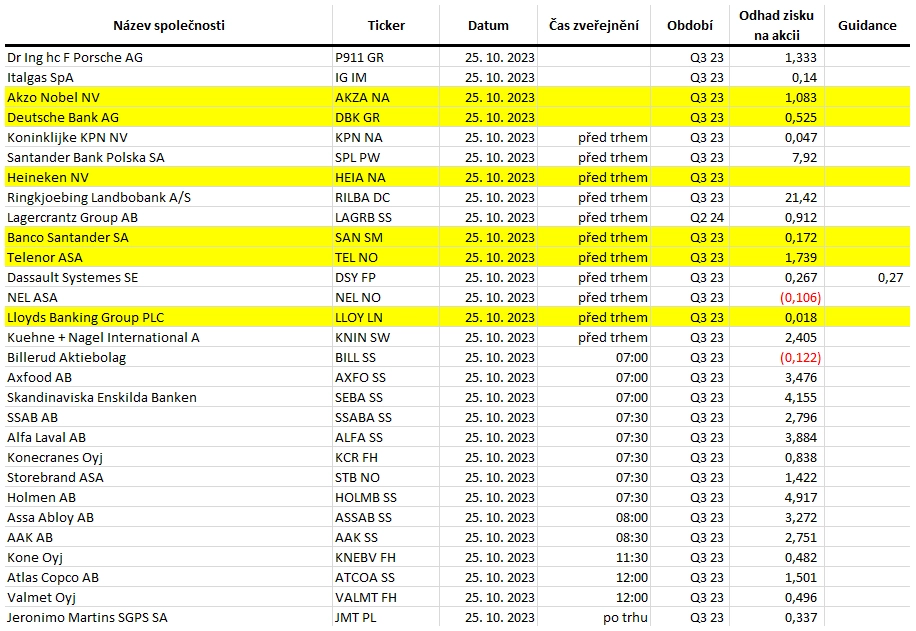Select the 'AAK AB' company cell
Viewport: 916px width, 631px height.
coord(169,538)
